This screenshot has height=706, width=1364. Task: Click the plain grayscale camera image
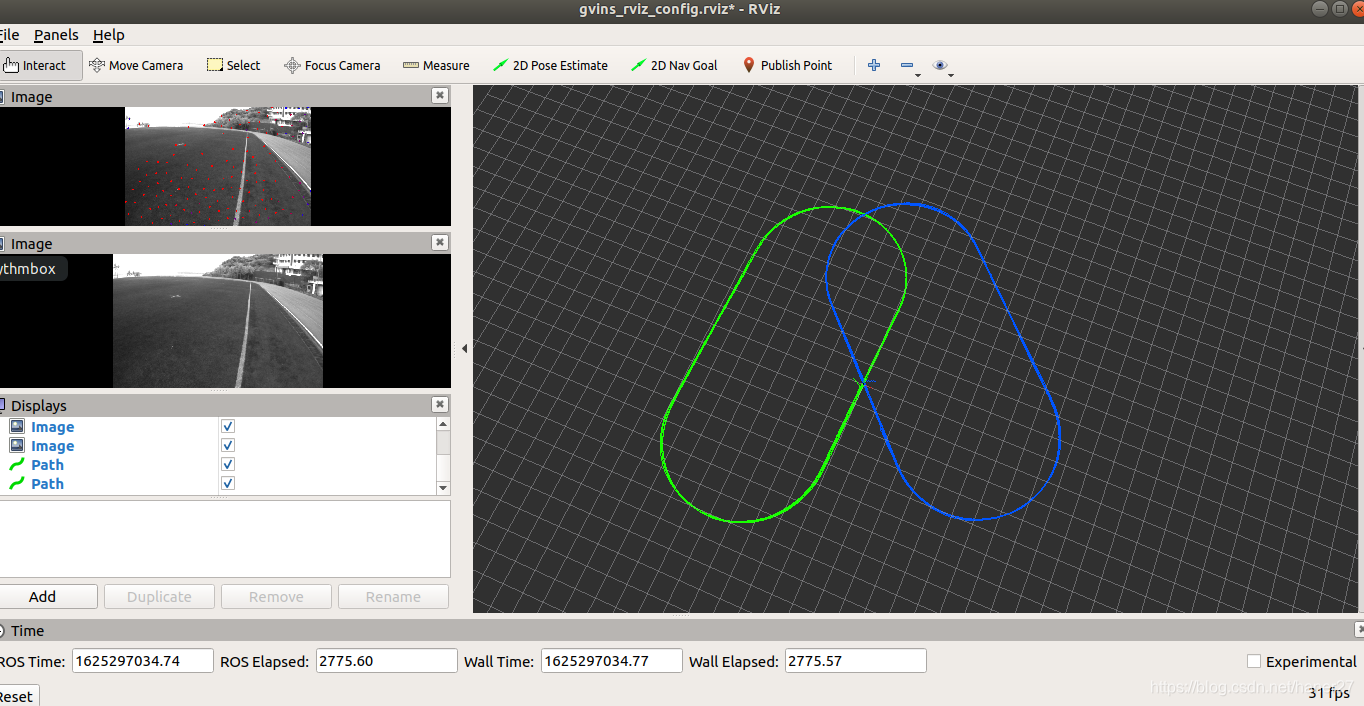[218, 321]
